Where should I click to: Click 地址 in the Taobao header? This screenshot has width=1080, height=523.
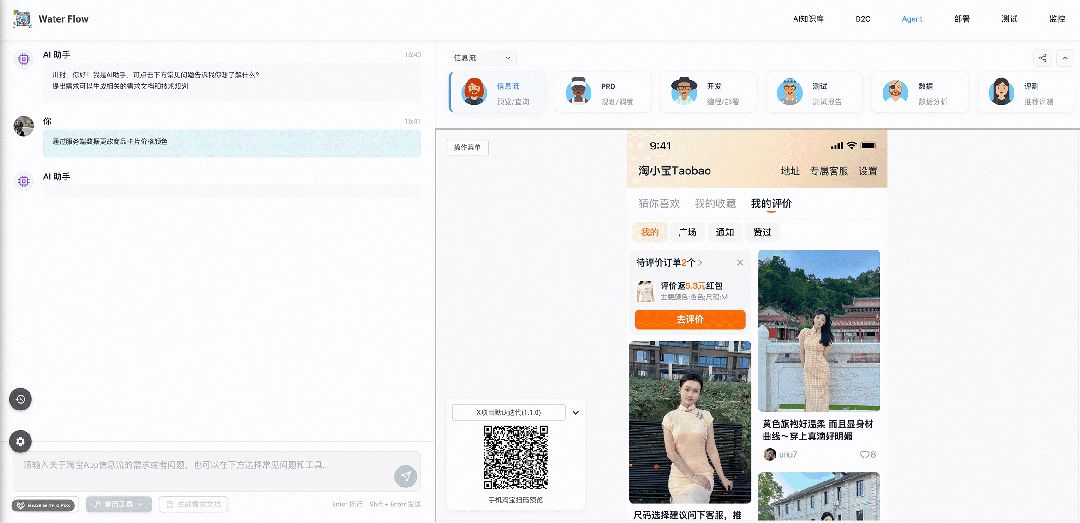[x=790, y=171]
